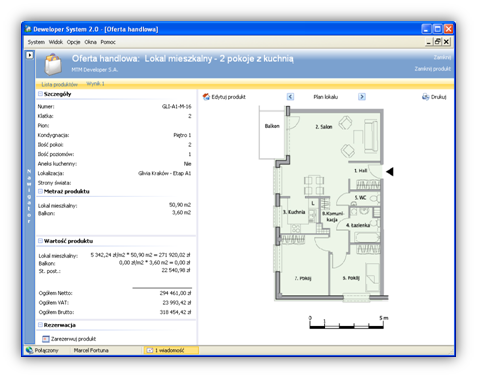477x378 pixels.
Task: Click the shopping bag offer icon
Action: click(x=53, y=65)
